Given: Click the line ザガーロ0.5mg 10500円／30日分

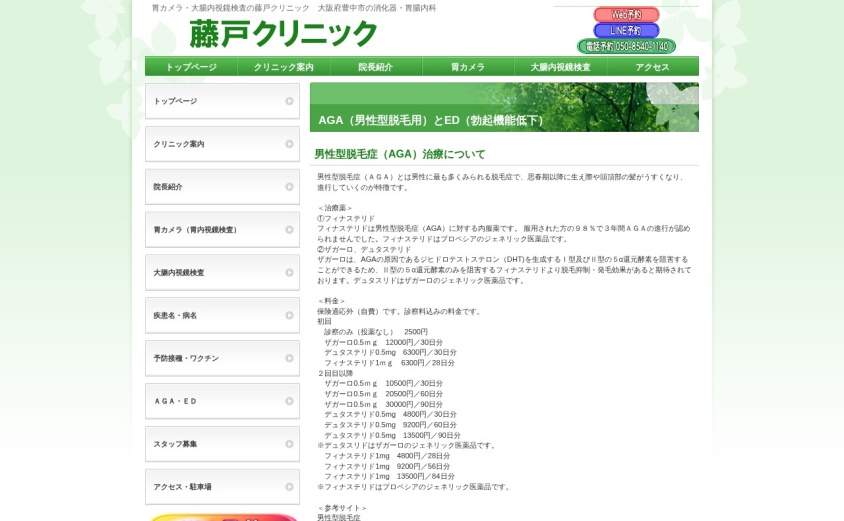Looking at the screenshot, I should pyautogui.click(x=383, y=384).
